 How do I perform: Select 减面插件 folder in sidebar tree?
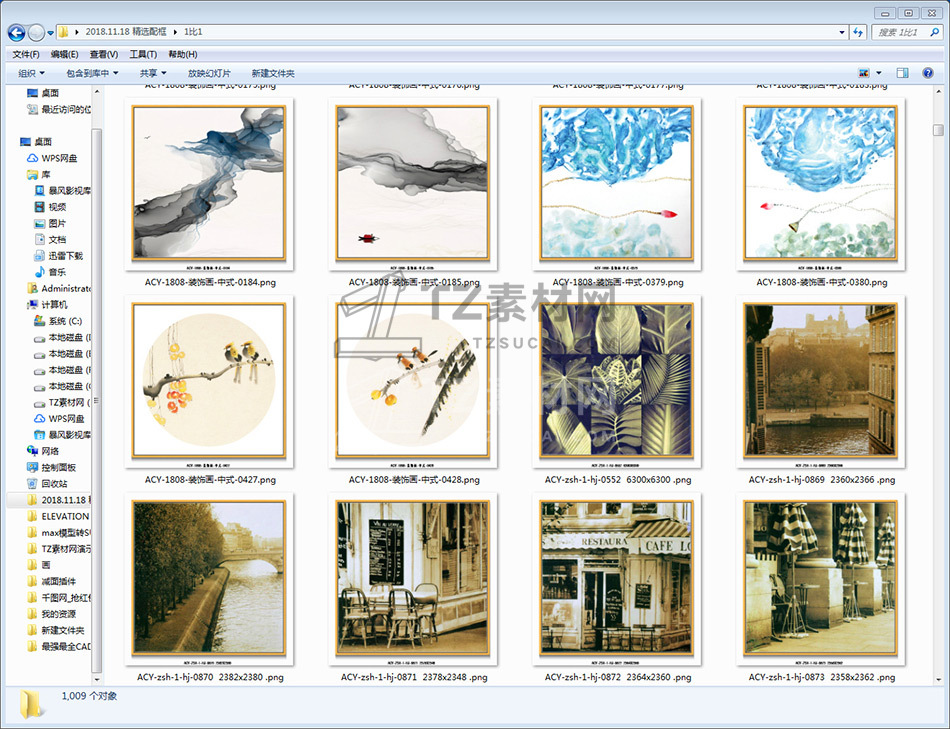tap(51, 581)
